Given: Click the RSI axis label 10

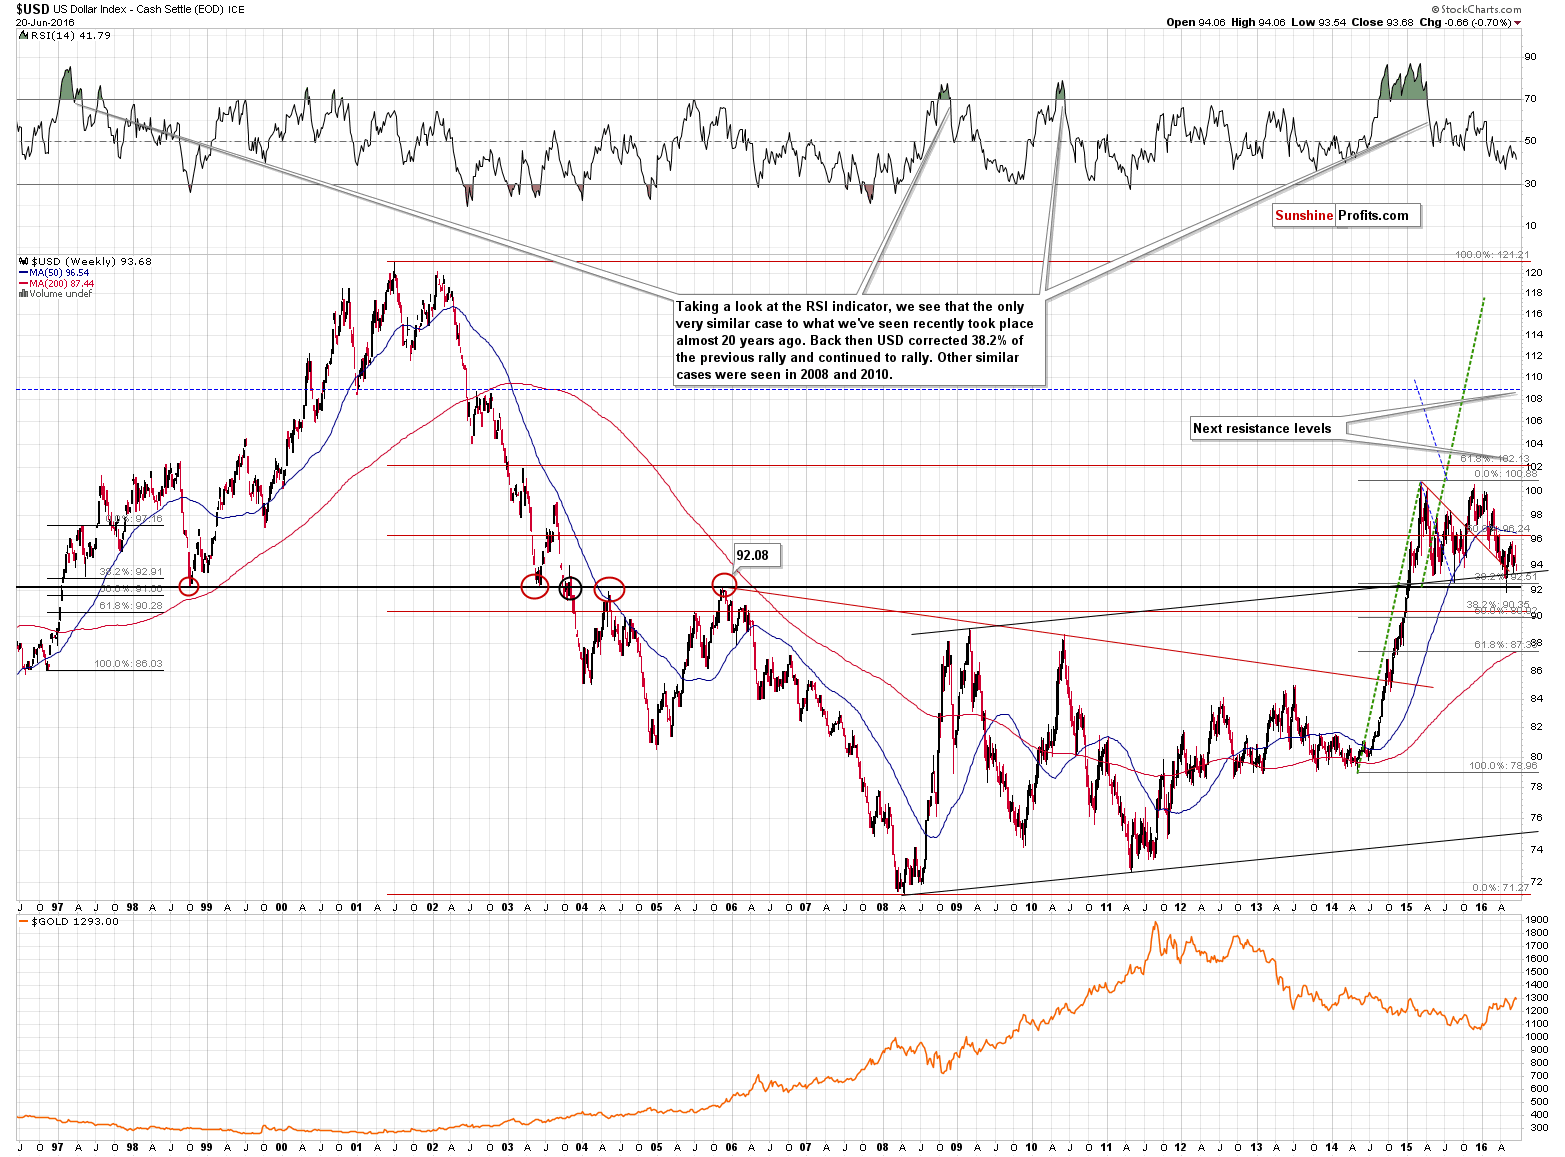Looking at the screenshot, I should pos(1530,226).
